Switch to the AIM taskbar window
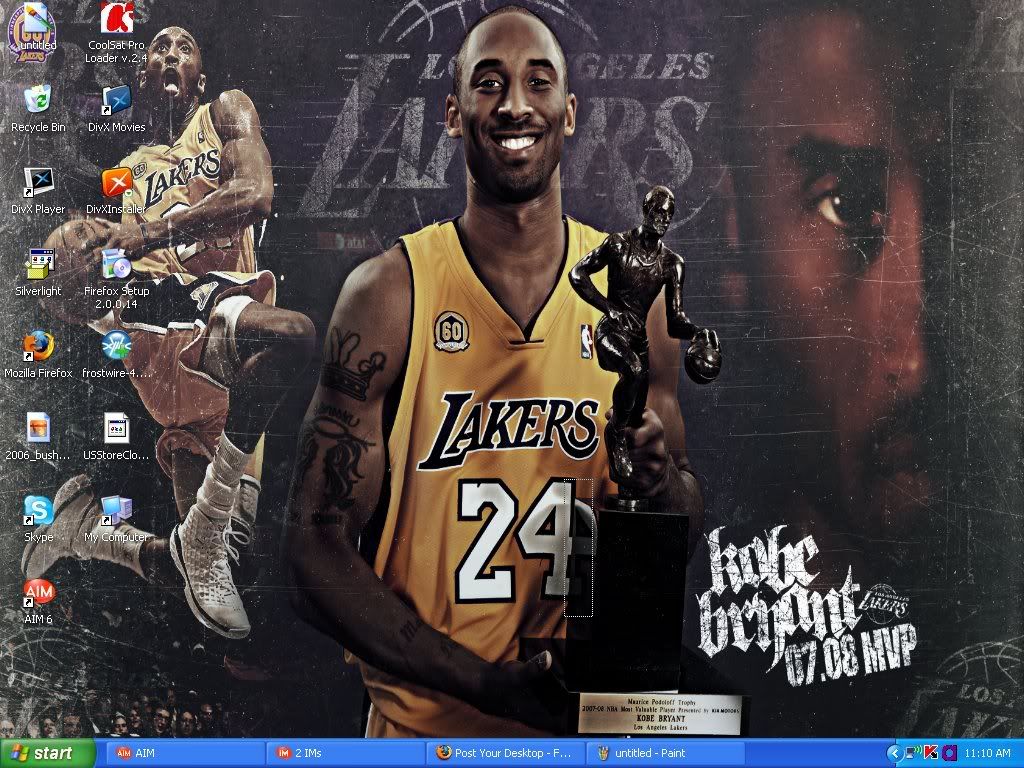Image resolution: width=1024 pixels, height=768 pixels. pyautogui.click(x=184, y=753)
